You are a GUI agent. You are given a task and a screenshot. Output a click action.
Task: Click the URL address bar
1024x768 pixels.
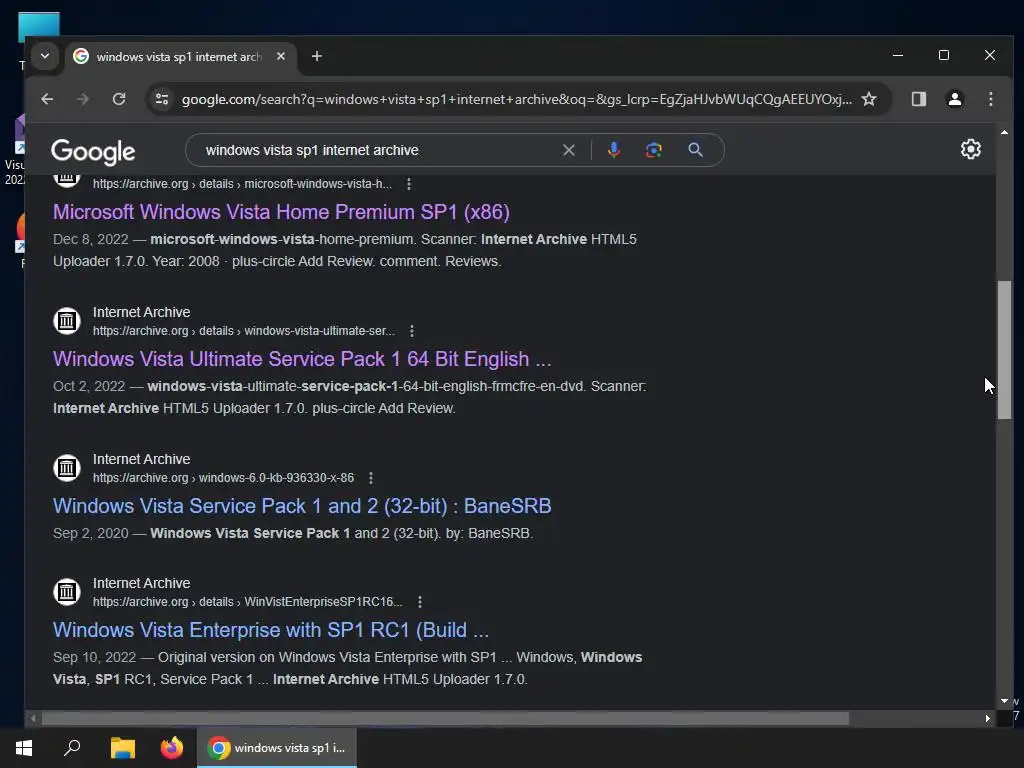pyautogui.click(x=516, y=99)
